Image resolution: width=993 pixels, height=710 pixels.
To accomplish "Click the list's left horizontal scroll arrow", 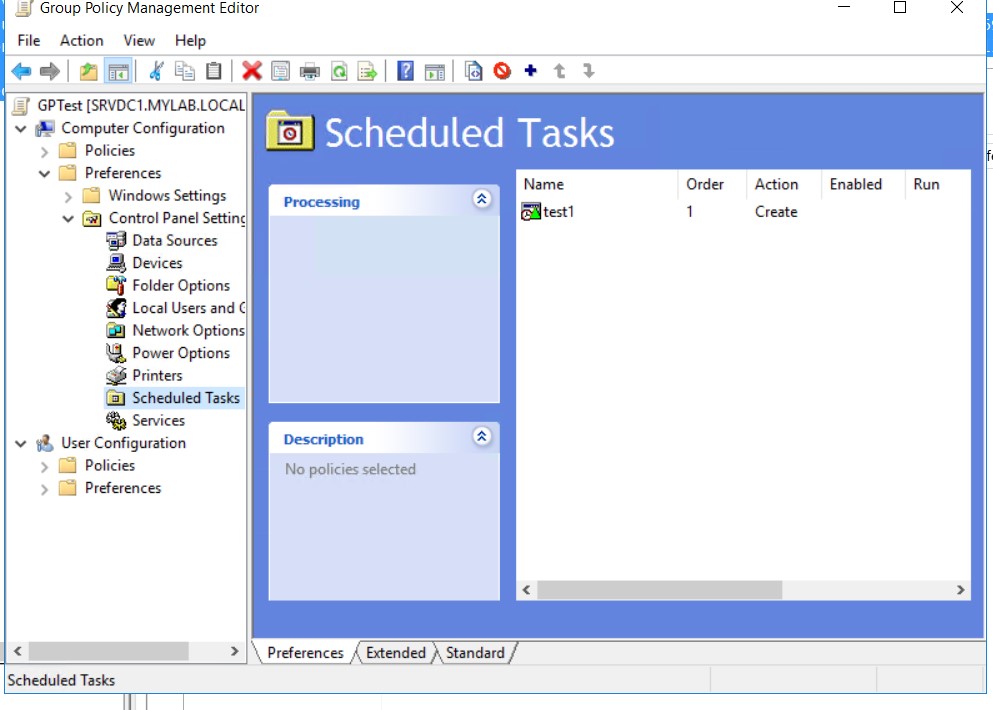I will click(527, 590).
